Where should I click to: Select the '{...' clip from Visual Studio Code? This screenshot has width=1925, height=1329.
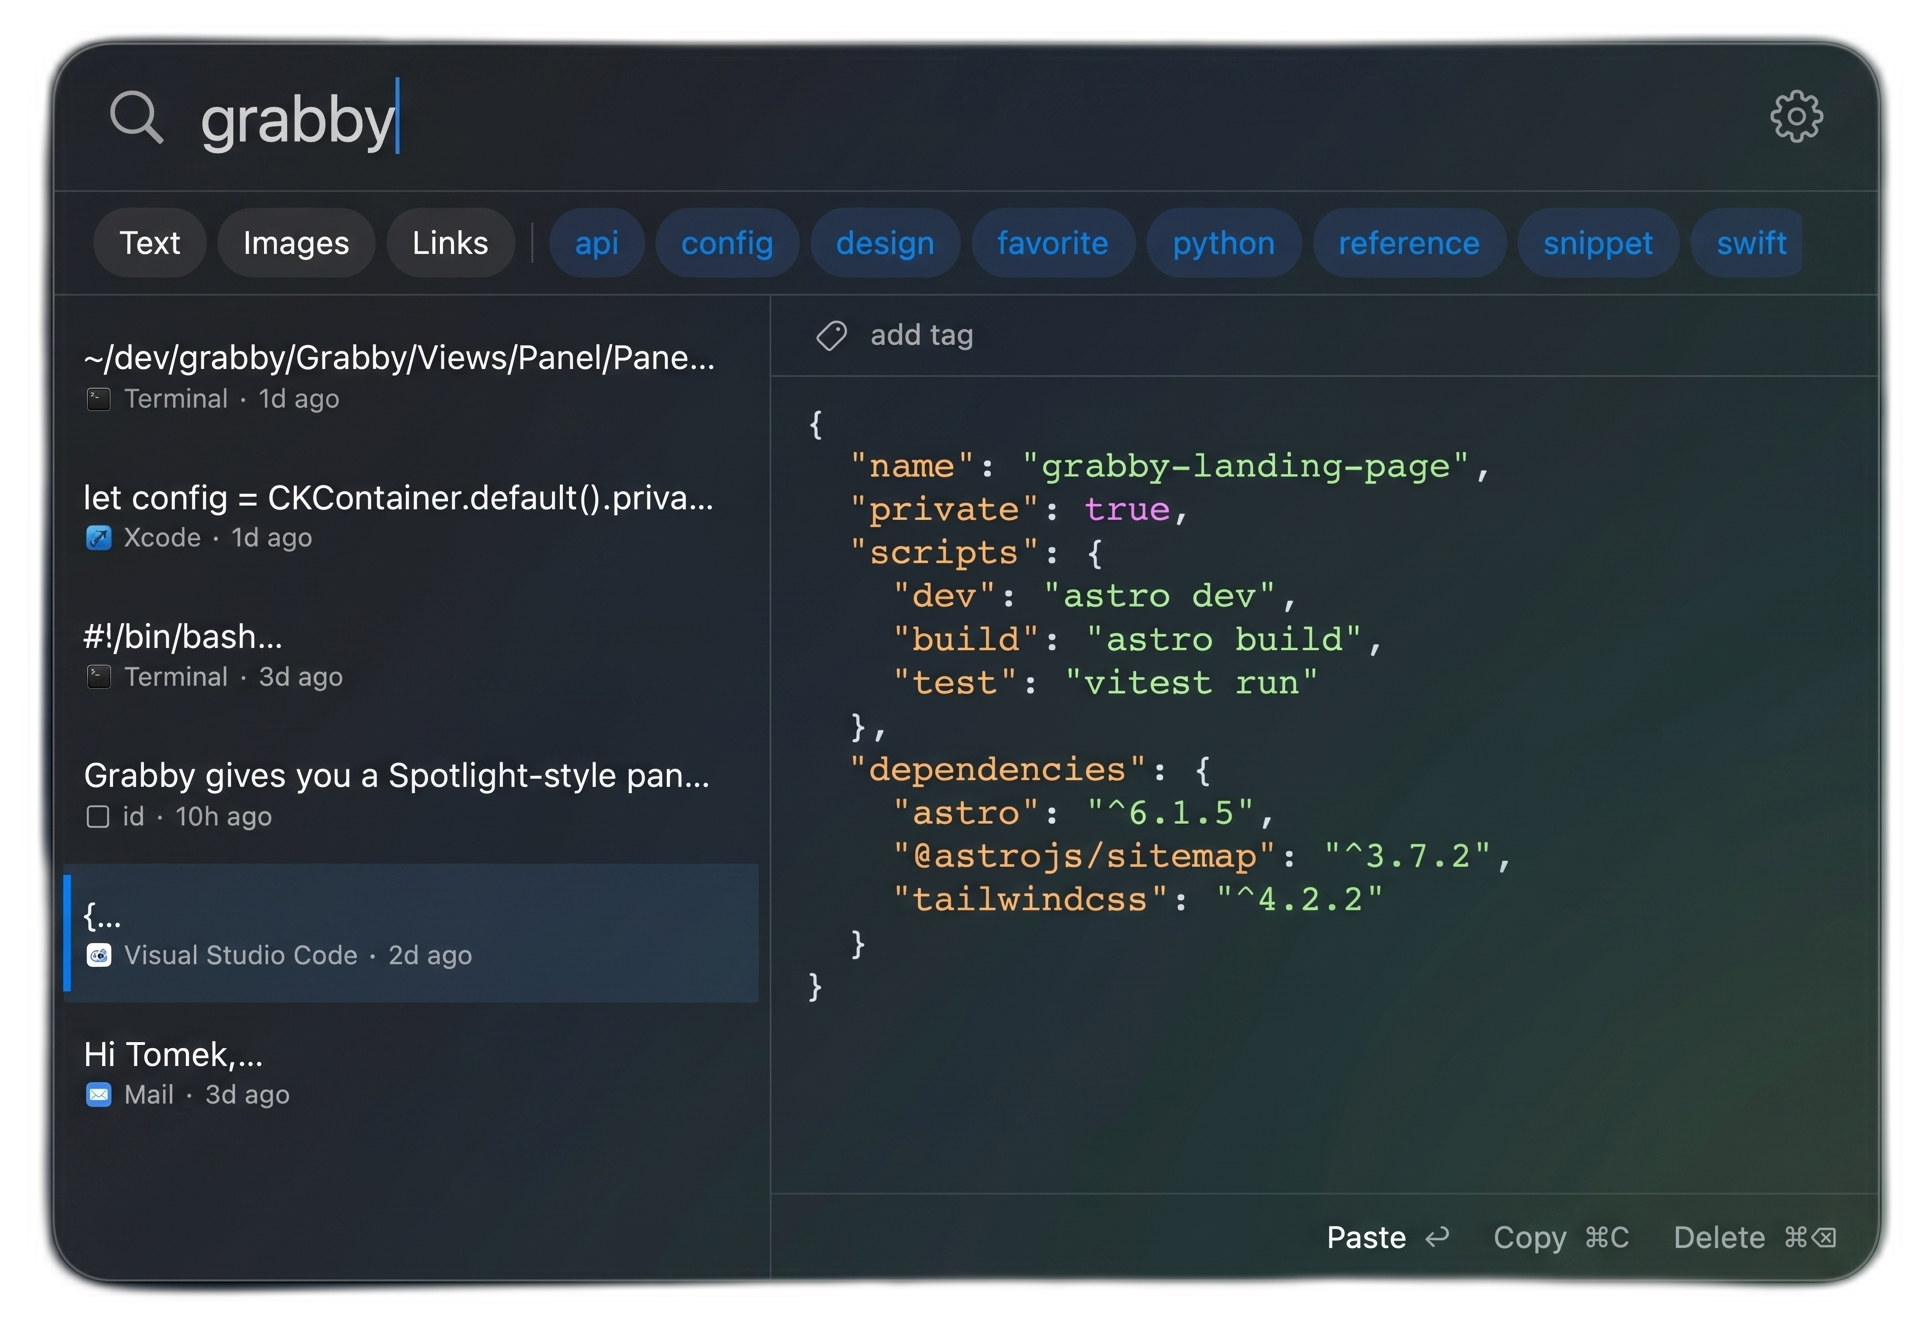[411, 934]
